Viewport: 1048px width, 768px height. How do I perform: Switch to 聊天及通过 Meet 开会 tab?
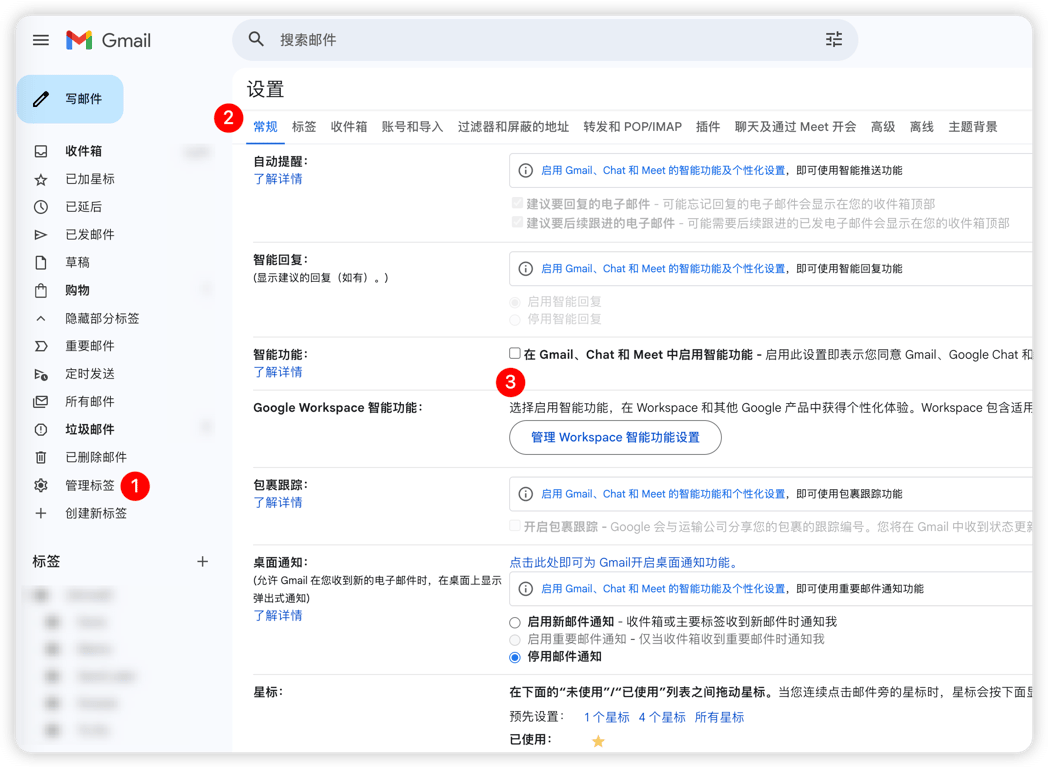(x=795, y=126)
